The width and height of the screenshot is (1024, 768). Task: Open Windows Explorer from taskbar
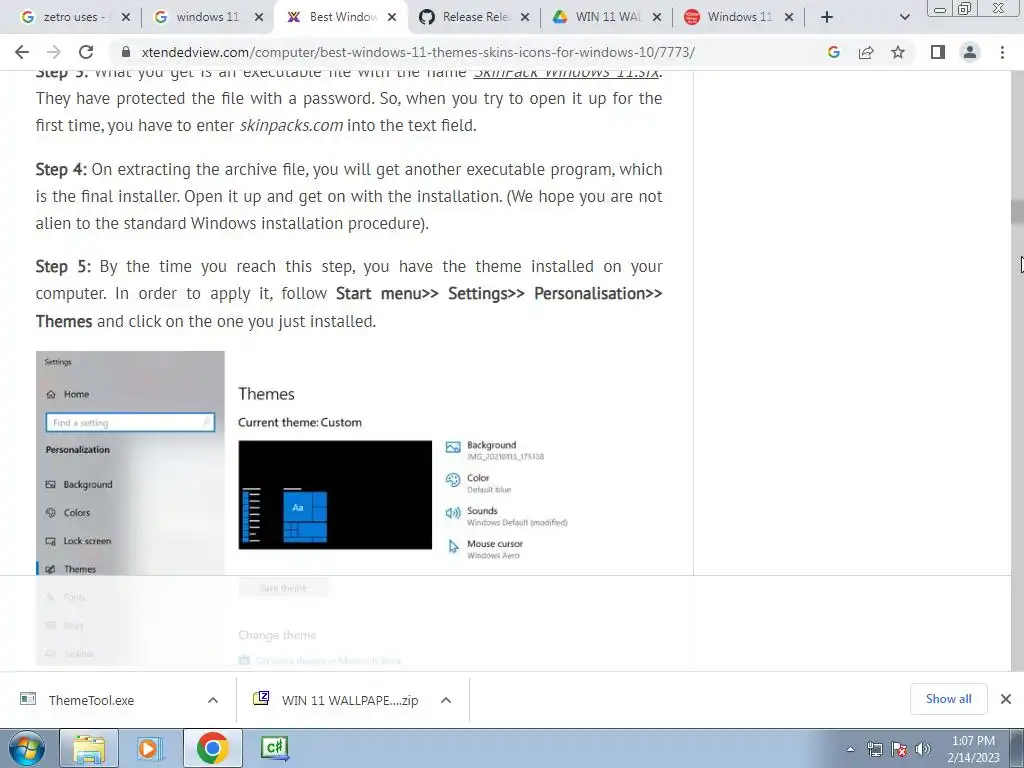pos(89,748)
